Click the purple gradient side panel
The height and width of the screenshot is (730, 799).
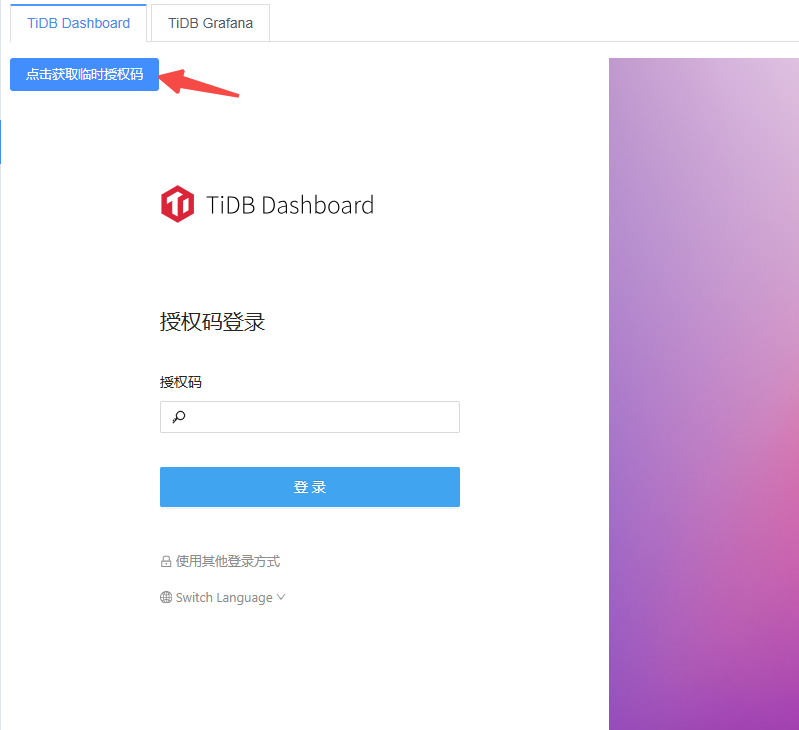coord(704,394)
